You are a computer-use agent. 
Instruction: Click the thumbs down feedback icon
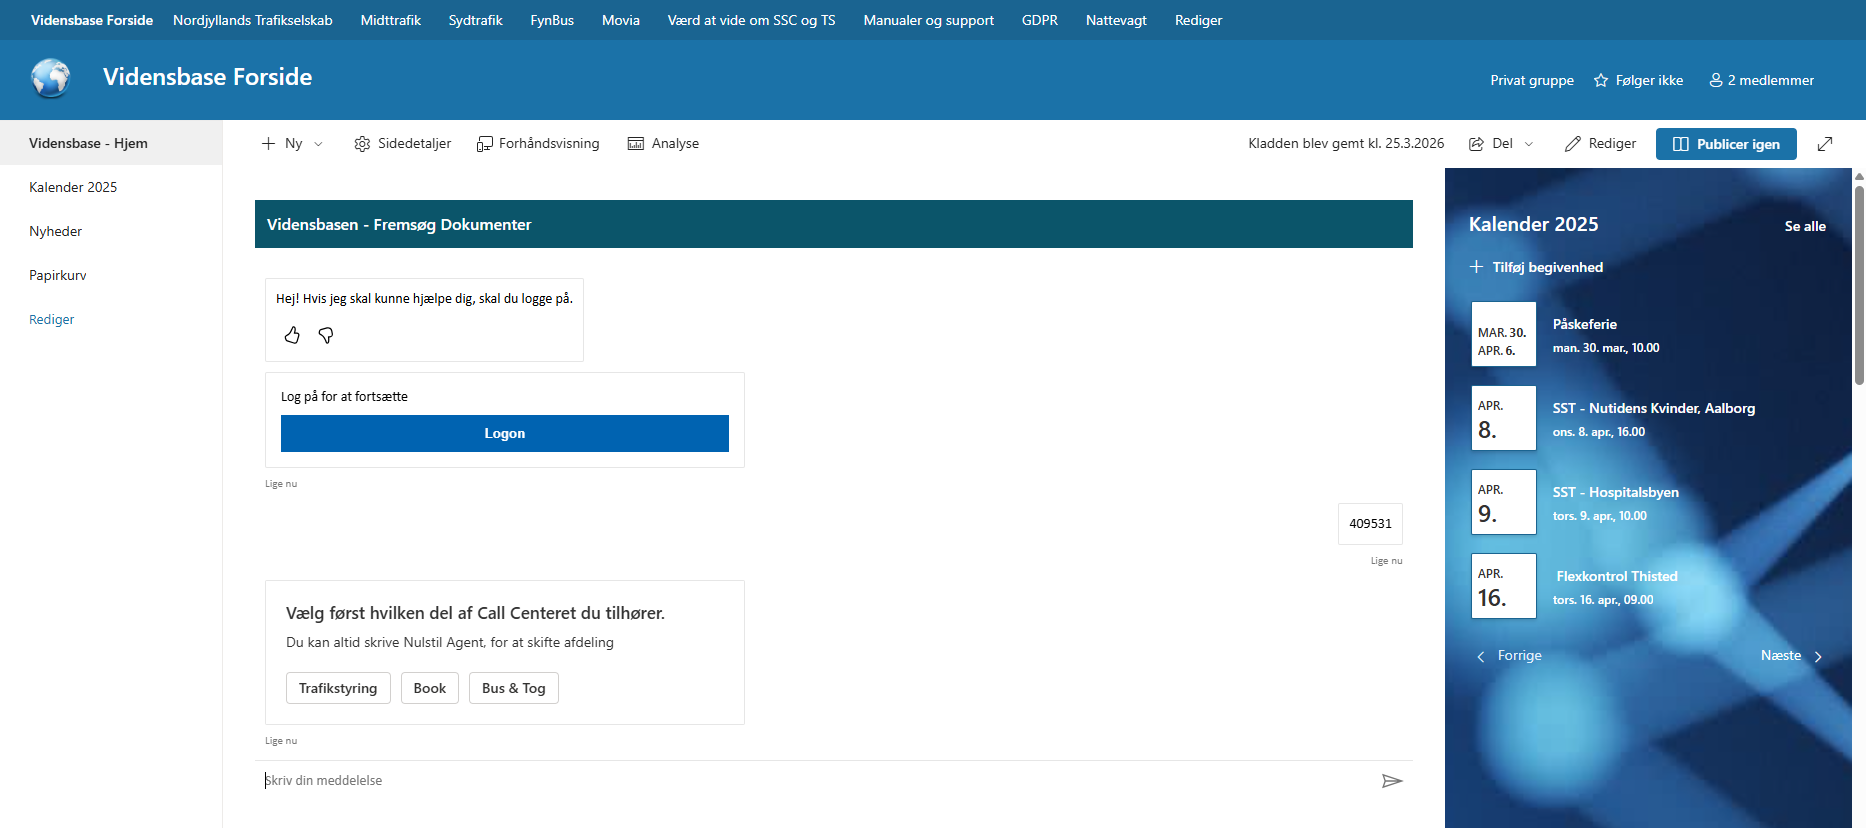coord(326,335)
